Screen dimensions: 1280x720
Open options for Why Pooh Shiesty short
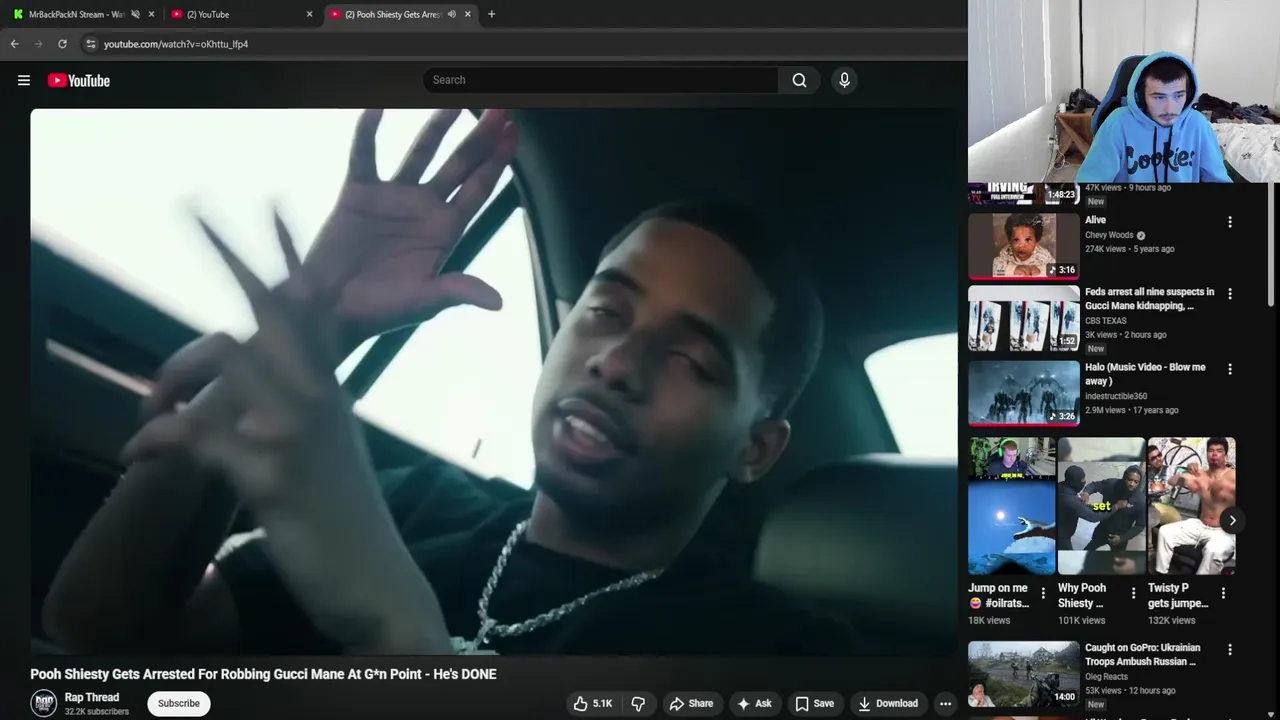click(x=1133, y=593)
